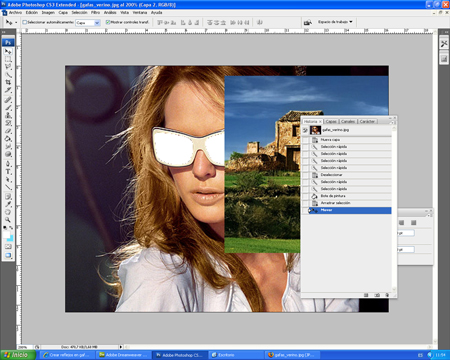
Task: Select the History Brush tool
Action: (x=8, y=123)
